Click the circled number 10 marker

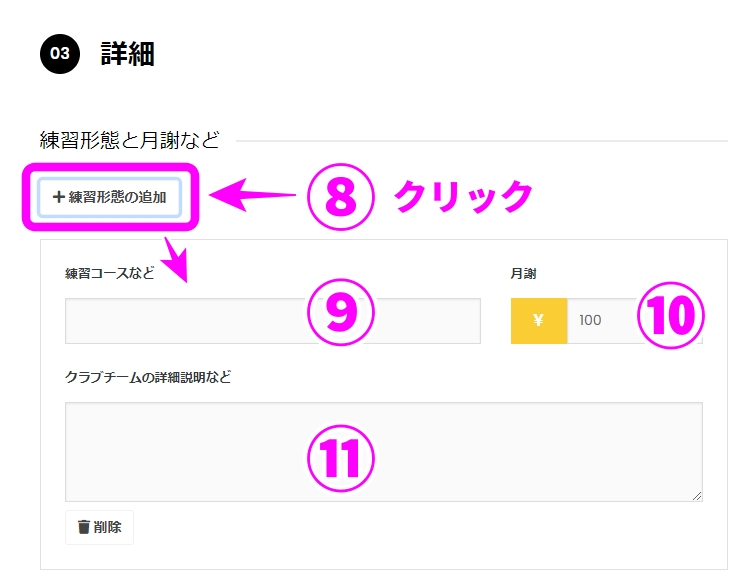click(670, 315)
